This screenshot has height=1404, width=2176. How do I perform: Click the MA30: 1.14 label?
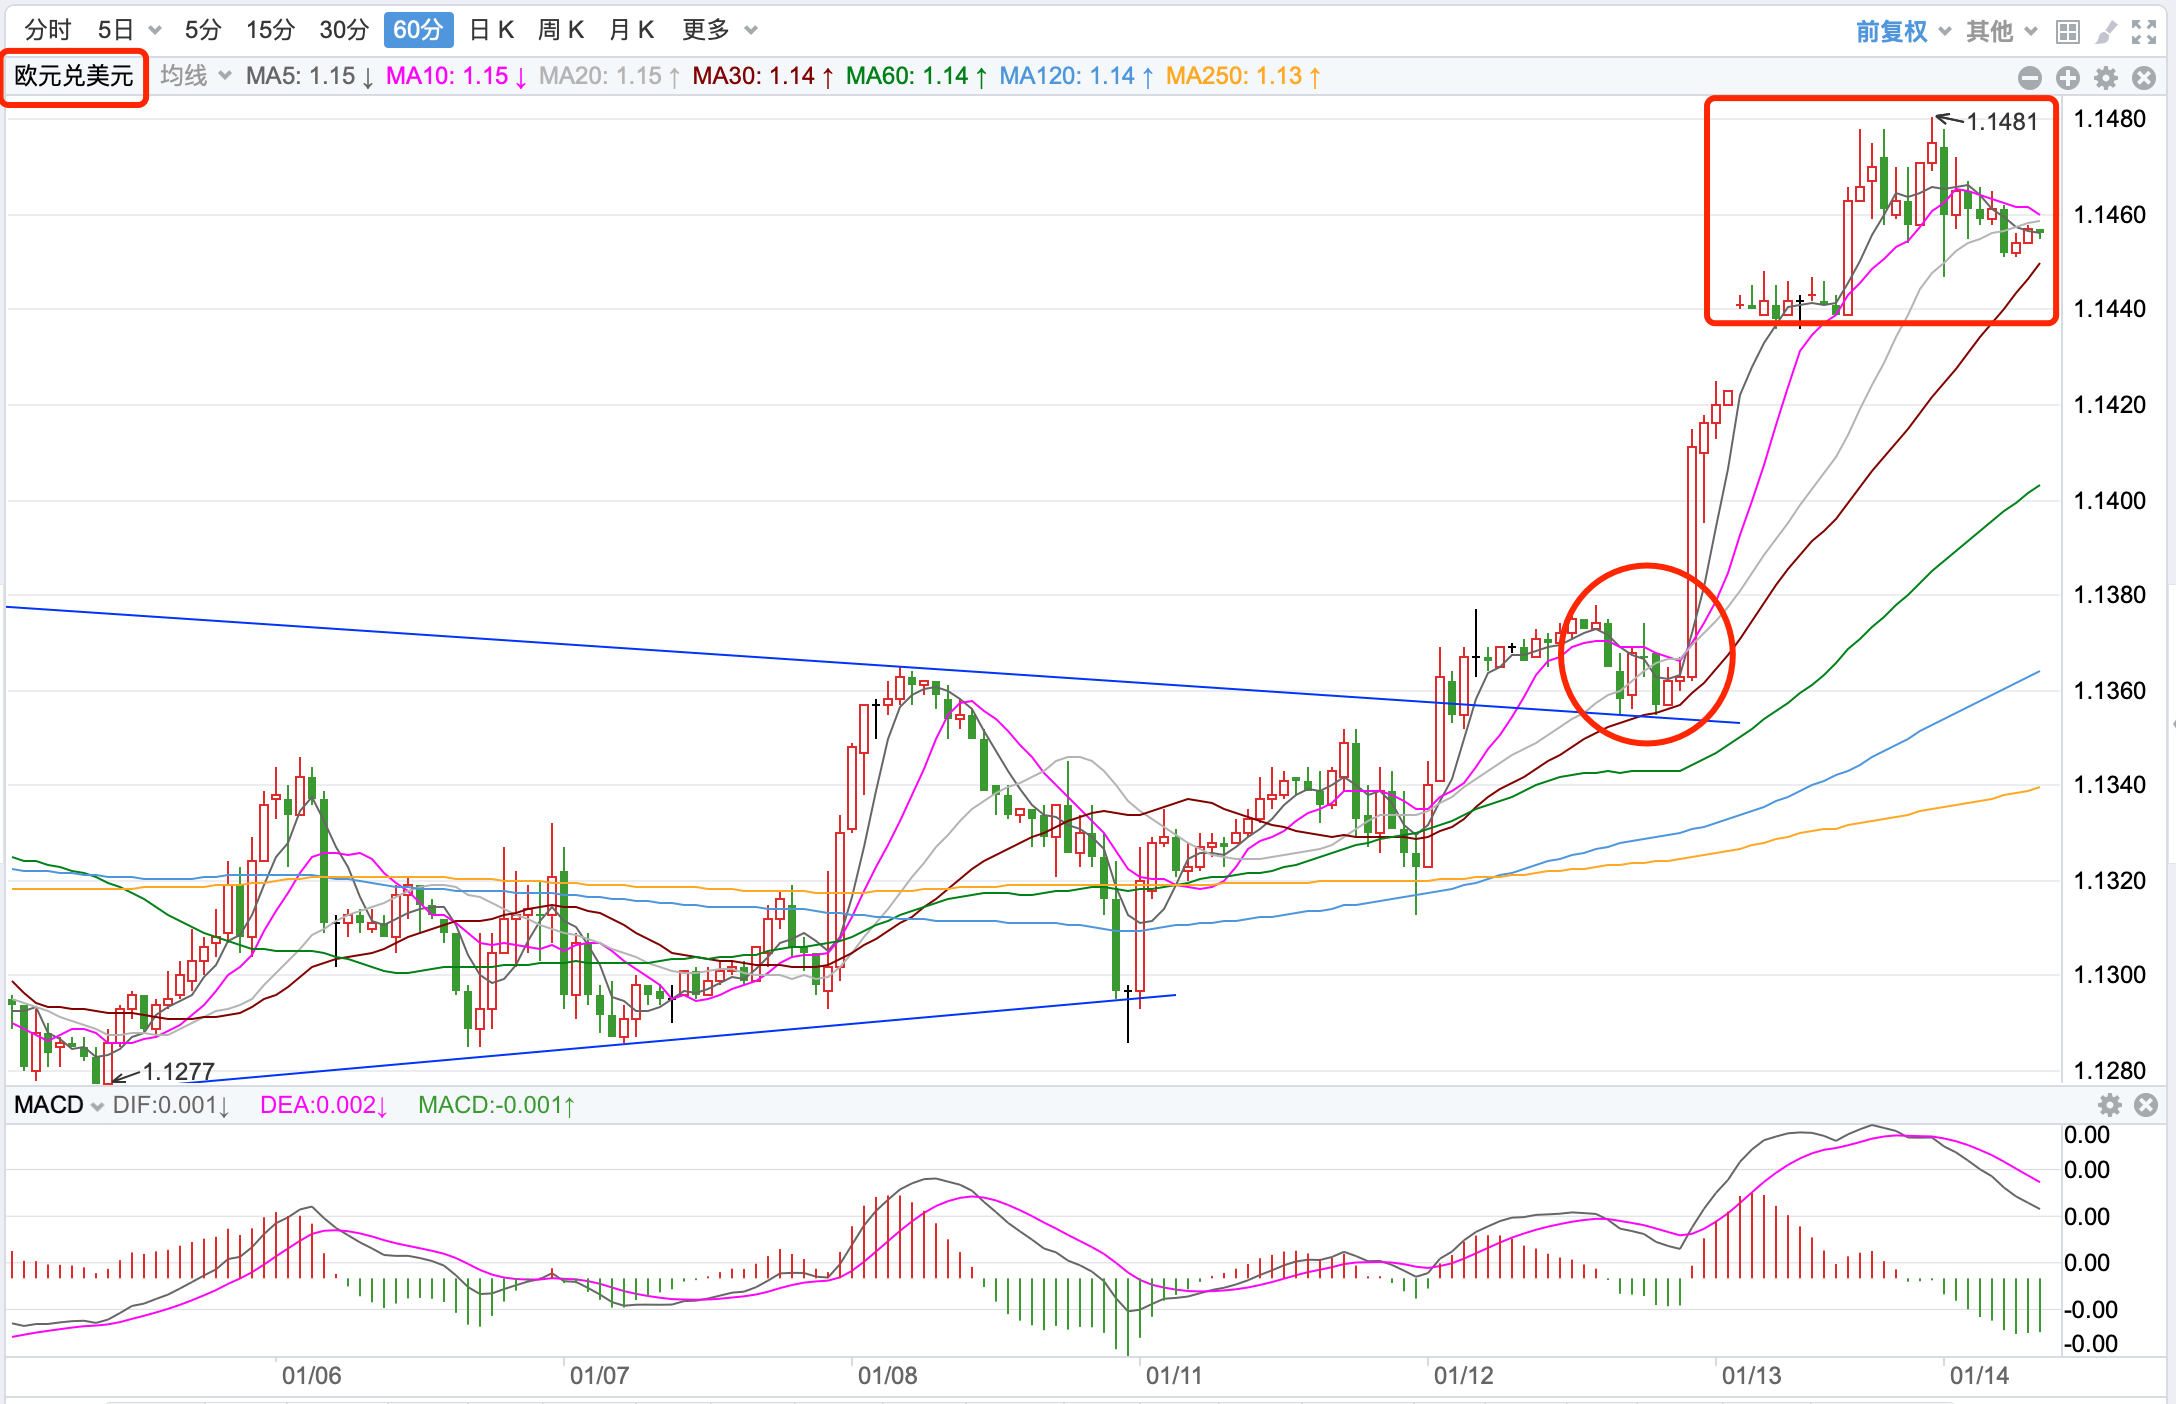pos(763,76)
